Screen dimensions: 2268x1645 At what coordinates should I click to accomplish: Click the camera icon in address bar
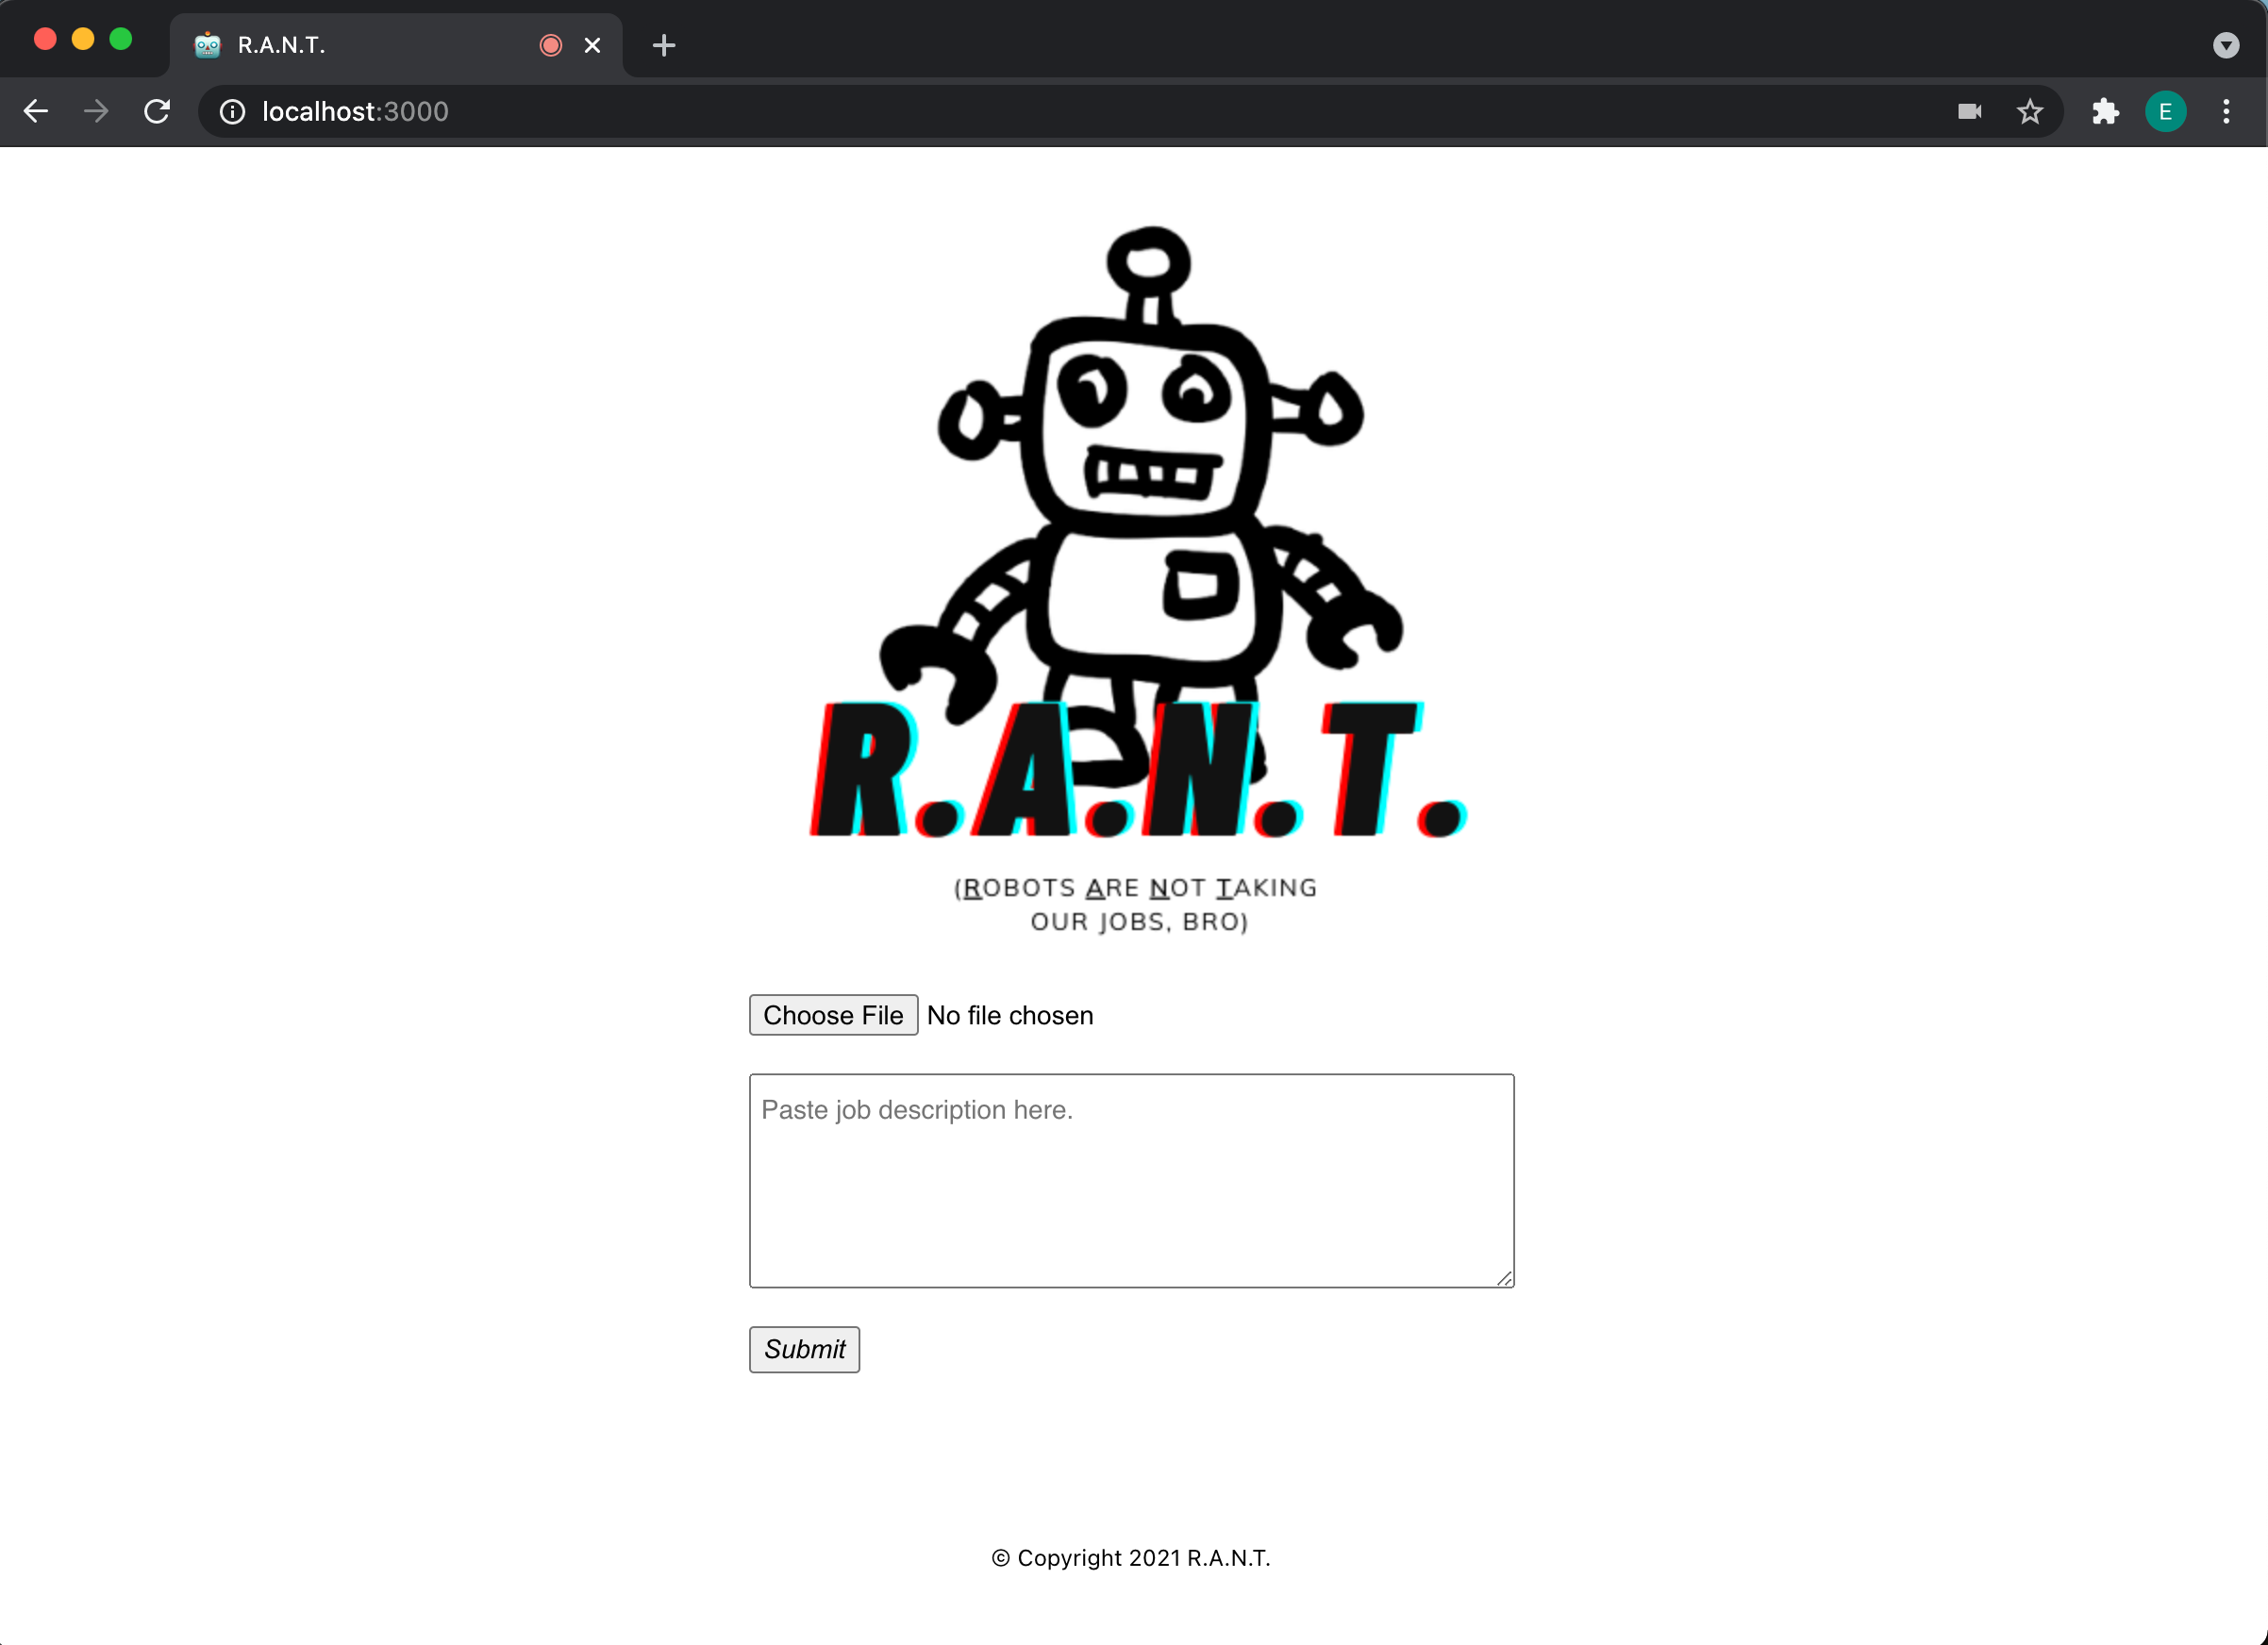click(1969, 111)
